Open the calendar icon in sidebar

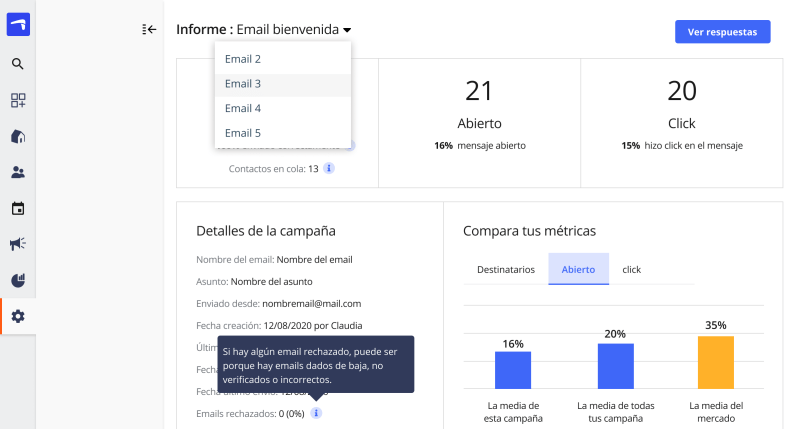click(x=18, y=208)
